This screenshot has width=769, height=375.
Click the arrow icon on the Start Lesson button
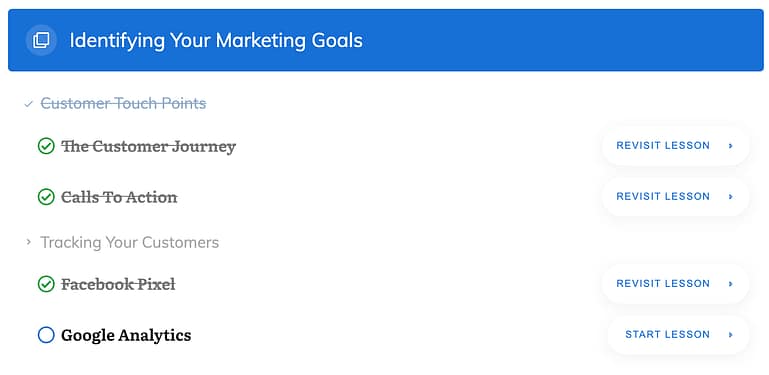click(730, 335)
